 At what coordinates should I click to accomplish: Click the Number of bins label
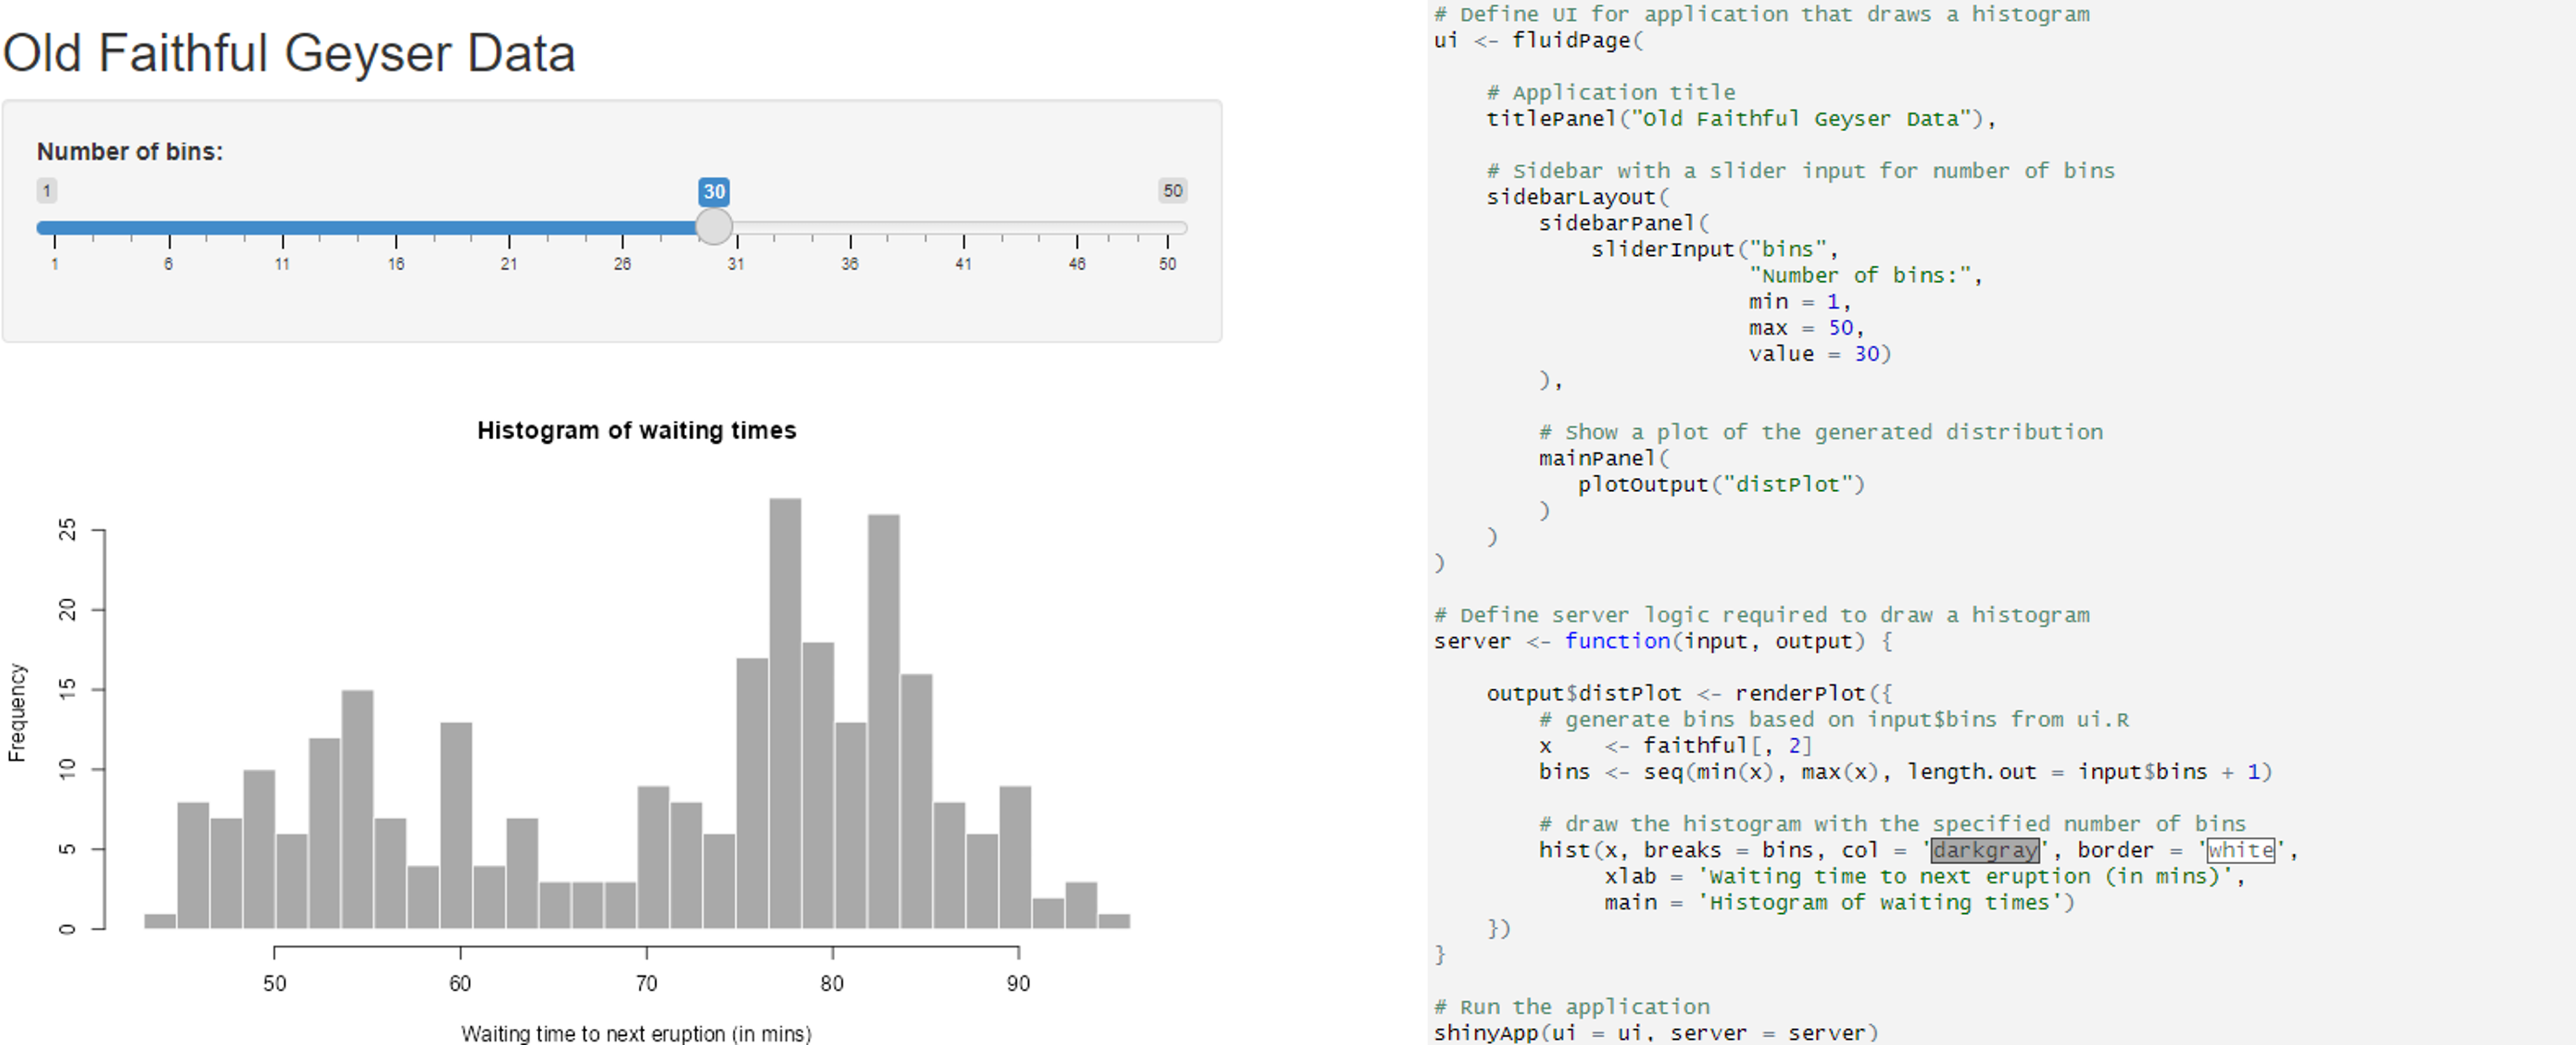[130, 151]
